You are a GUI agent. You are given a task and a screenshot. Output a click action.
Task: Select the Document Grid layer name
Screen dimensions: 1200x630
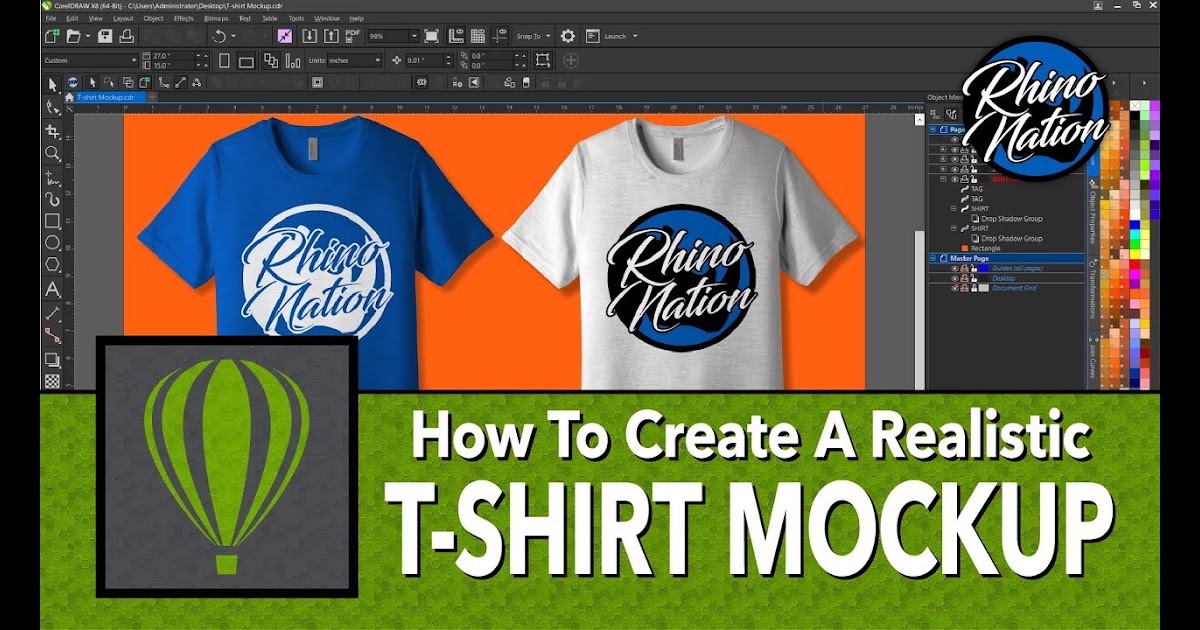1014,288
